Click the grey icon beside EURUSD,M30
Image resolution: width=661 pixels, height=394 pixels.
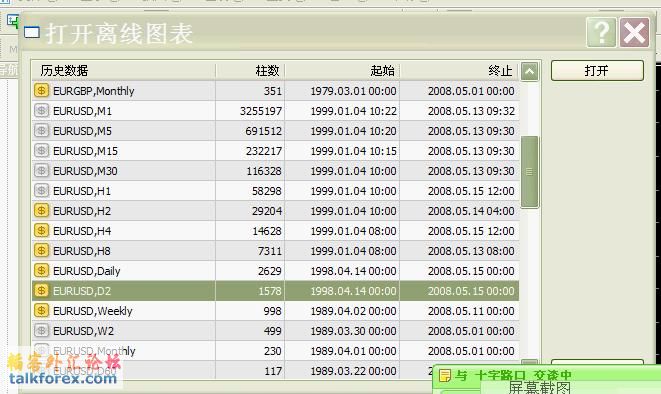click(41, 170)
